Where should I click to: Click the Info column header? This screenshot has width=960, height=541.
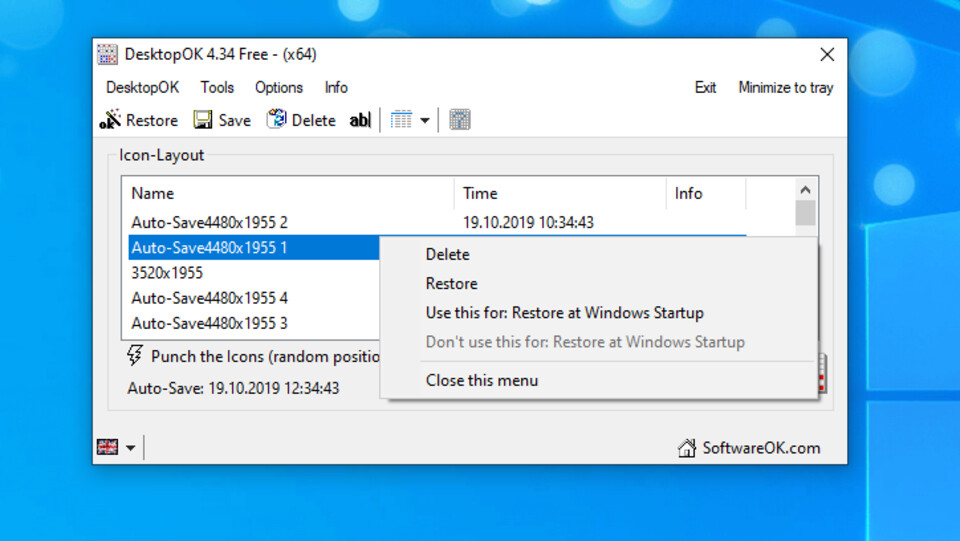pyautogui.click(x=706, y=193)
